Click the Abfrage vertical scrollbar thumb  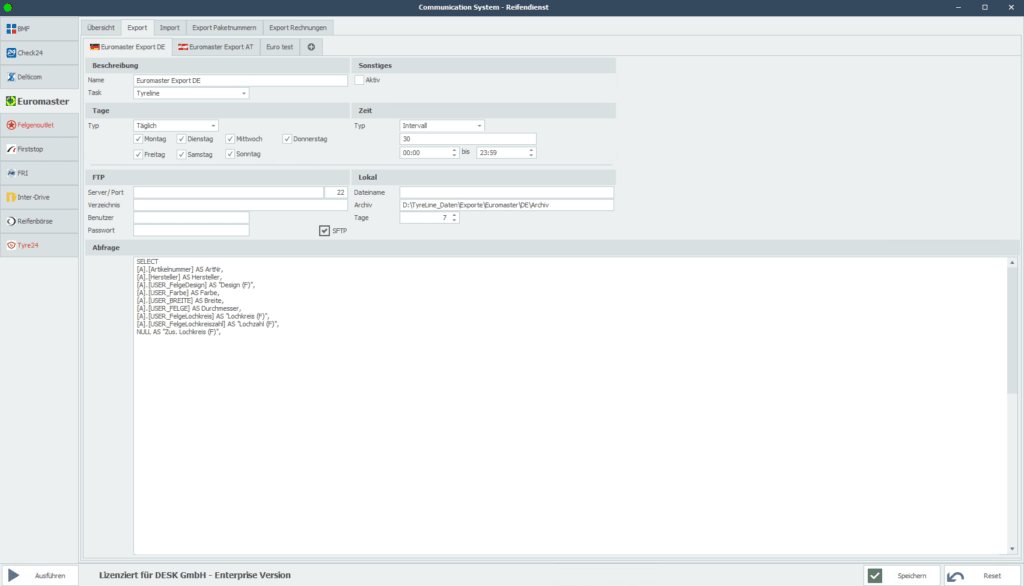[x=1012, y=331]
